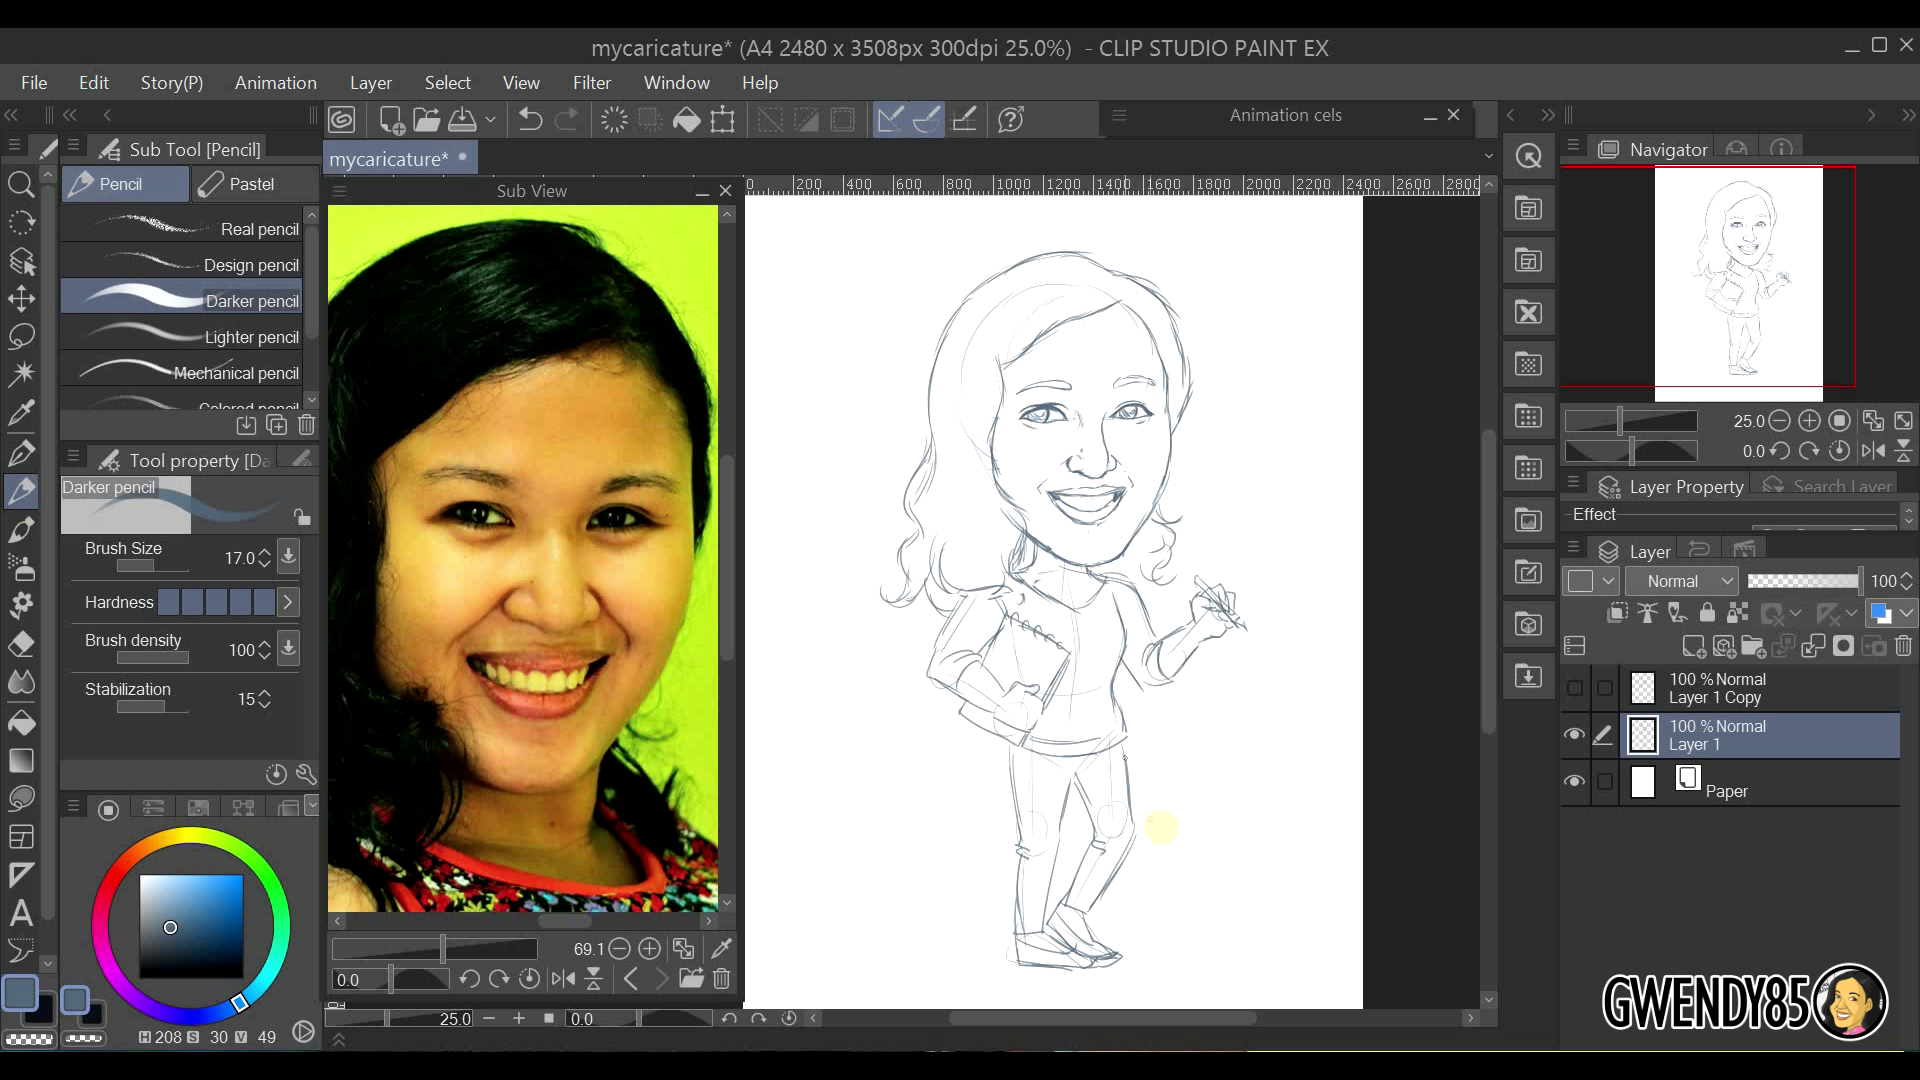Show the Layer 1 Copy layer
The image size is (1920, 1080).
click(1574, 688)
